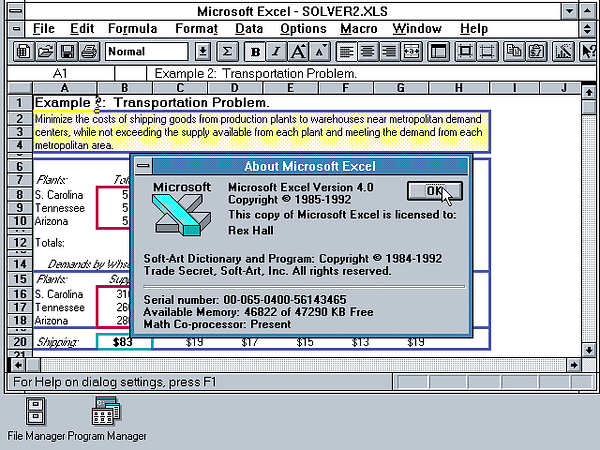Image resolution: width=600 pixels, height=450 pixels.
Task: Click the Select All corner button
Action: pyautogui.click(x=20, y=88)
